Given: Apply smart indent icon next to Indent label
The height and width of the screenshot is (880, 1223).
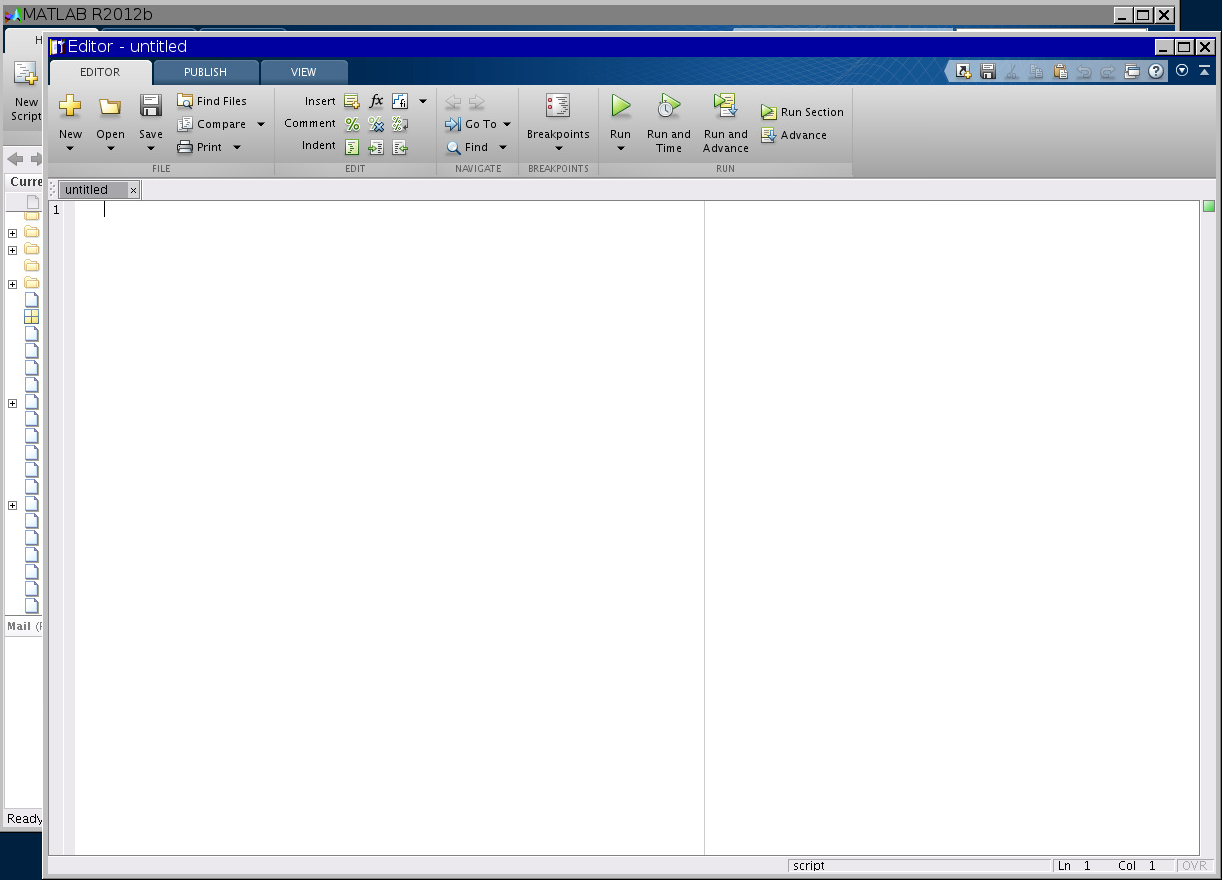Looking at the screenshot, I should coord(352,147).
